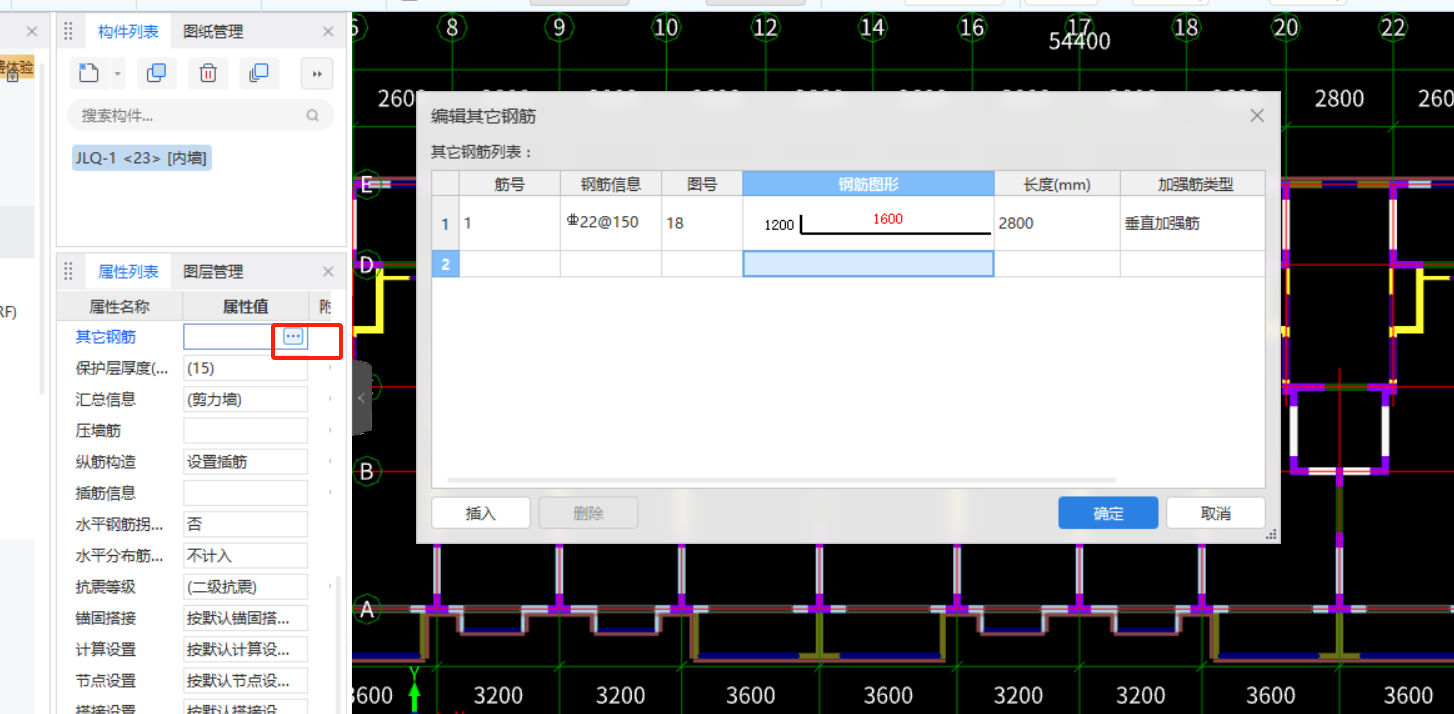Click the 保护层厚度 value (15)
Image resolution: width=1454 pixels, height=714 pixels.
pos(245,368)
